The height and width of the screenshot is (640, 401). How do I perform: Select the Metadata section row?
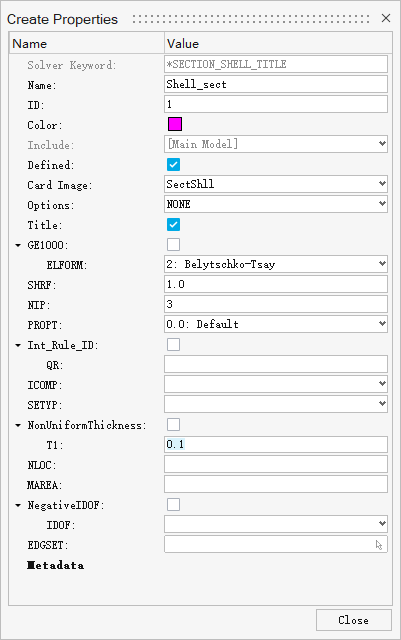click(56, 565)
